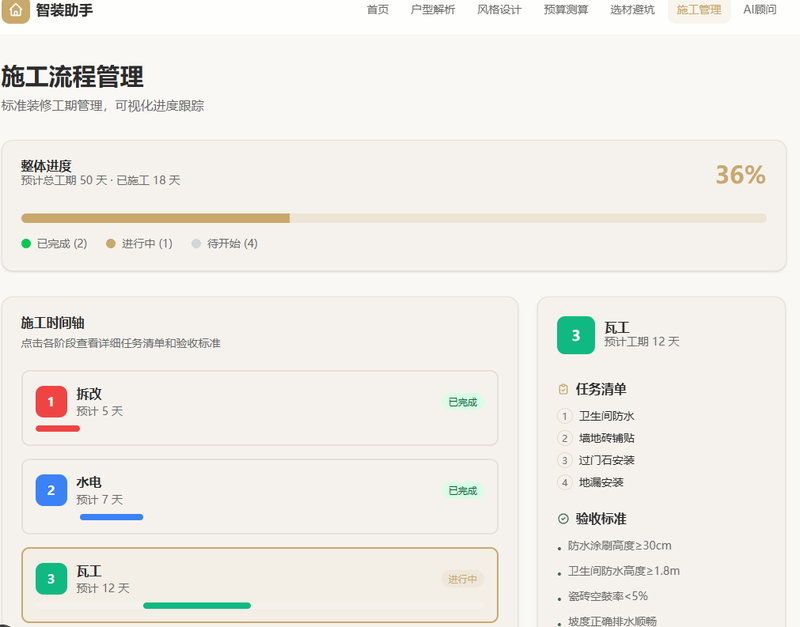Click the 任务清单 heading text
Viewport: 800px width, 627px height.
[601, 389]
